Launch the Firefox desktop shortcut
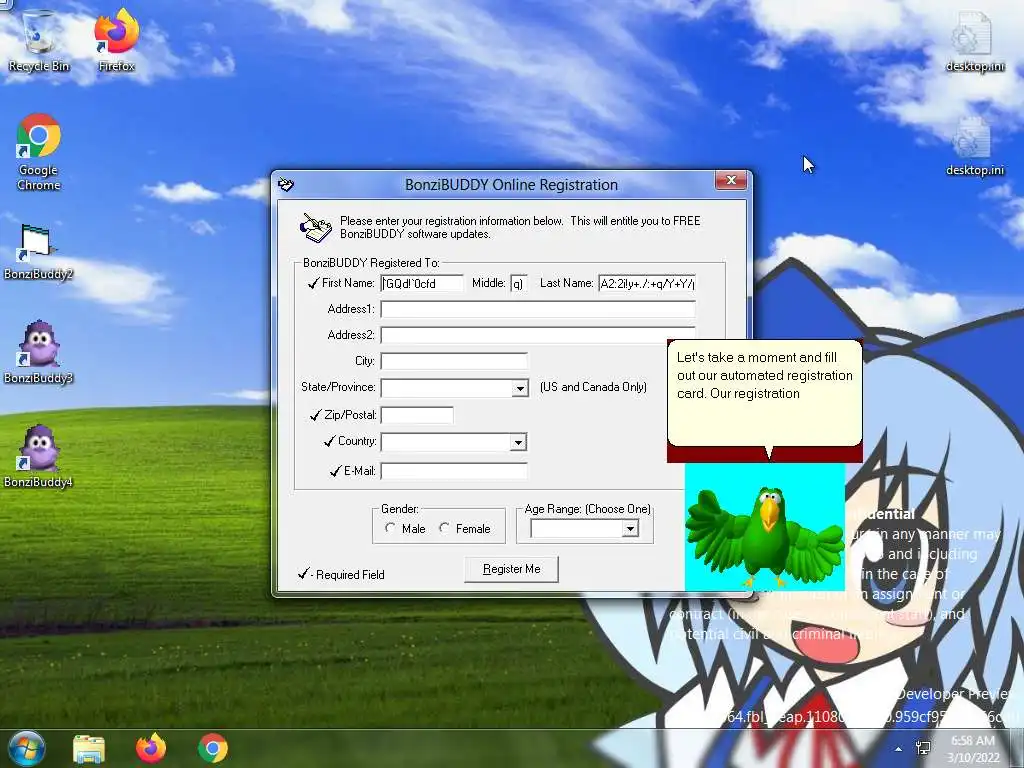 click(116, 40)
